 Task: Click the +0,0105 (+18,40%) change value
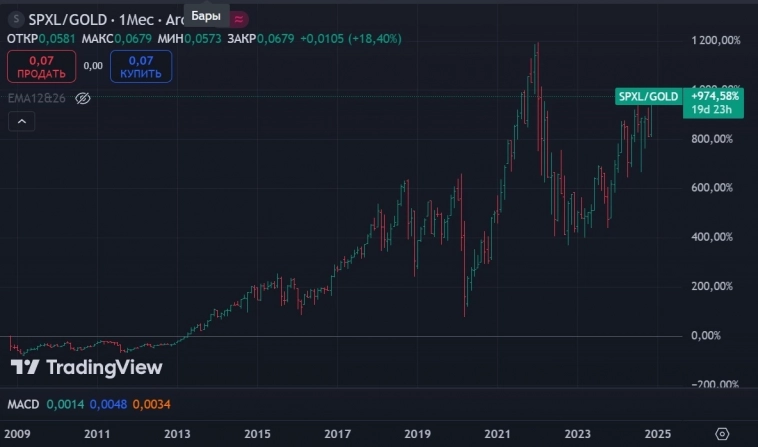[x=351, y=39]
